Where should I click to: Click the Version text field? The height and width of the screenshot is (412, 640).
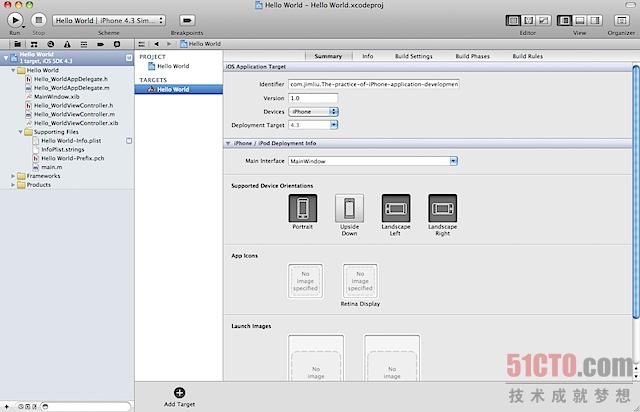[x=313, y=98]
